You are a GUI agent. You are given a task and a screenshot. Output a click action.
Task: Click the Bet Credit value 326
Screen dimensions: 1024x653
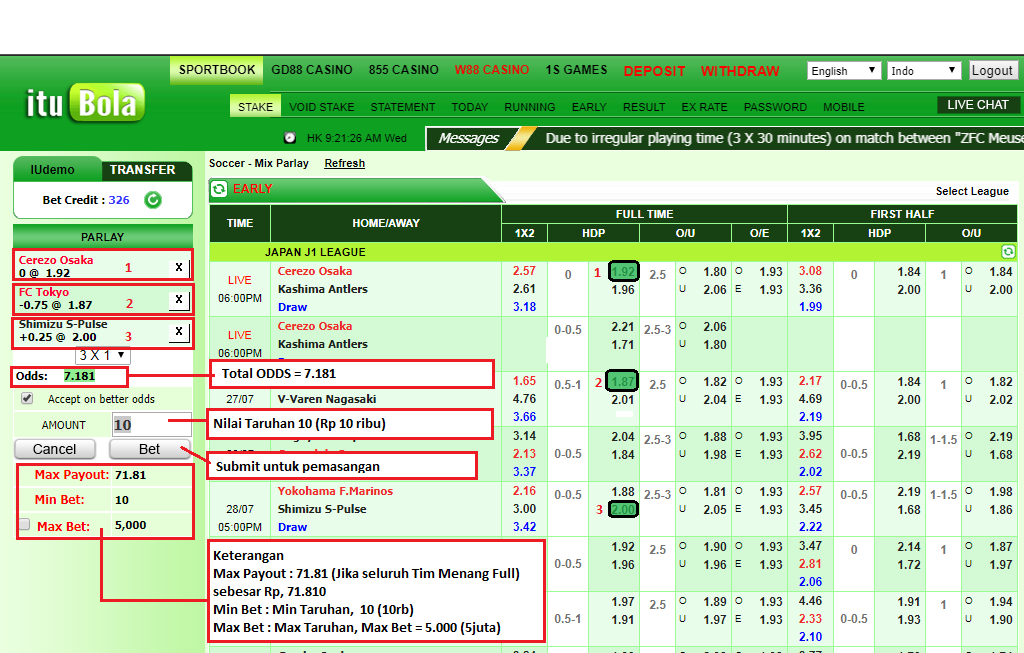click(119, 200)
